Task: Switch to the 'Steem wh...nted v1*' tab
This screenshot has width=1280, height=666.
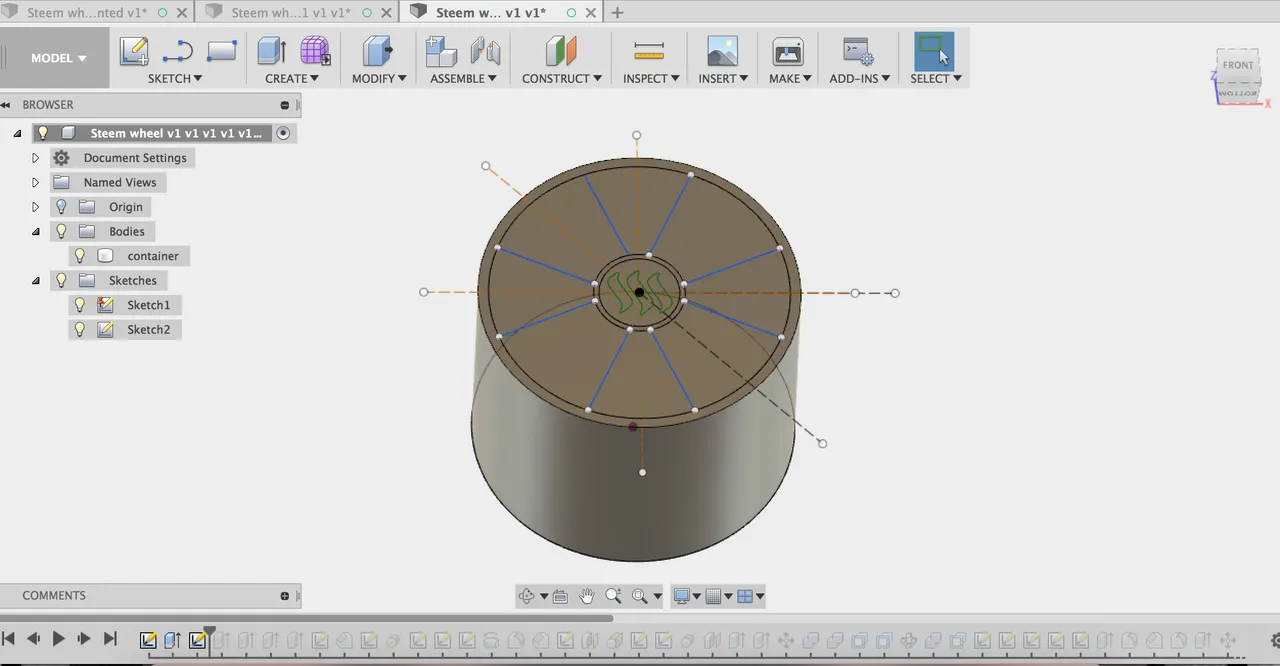Action: coord(87,13)
